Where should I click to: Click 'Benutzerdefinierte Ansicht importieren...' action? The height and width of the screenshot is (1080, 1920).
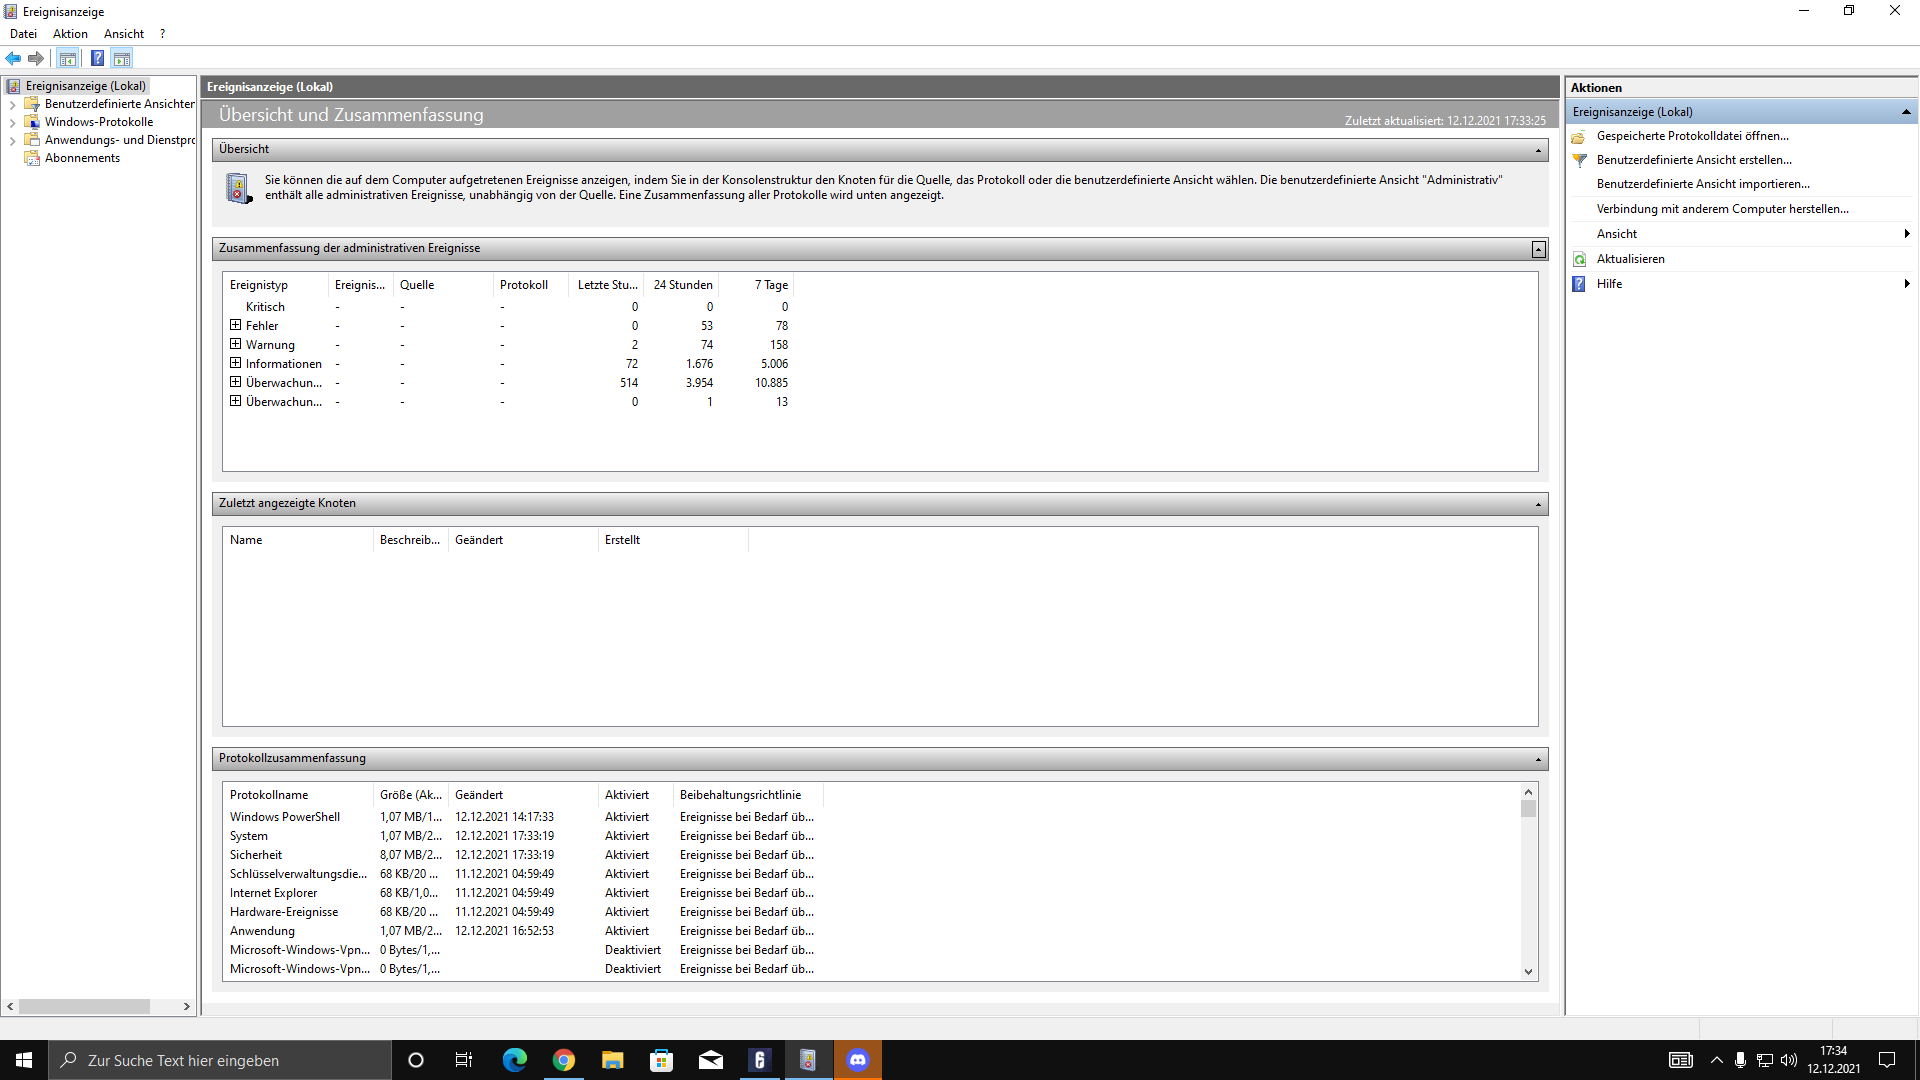coord(1702,184)
